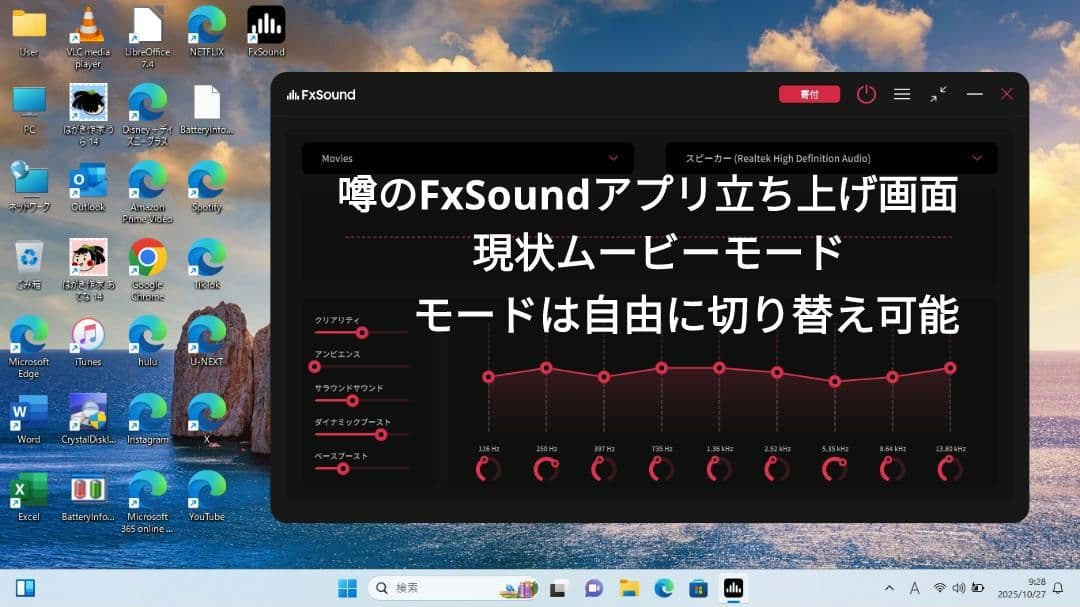Open VLC media player from the desktop
Viewport: 1080px width, 607px height.
[x=86, y=25]
